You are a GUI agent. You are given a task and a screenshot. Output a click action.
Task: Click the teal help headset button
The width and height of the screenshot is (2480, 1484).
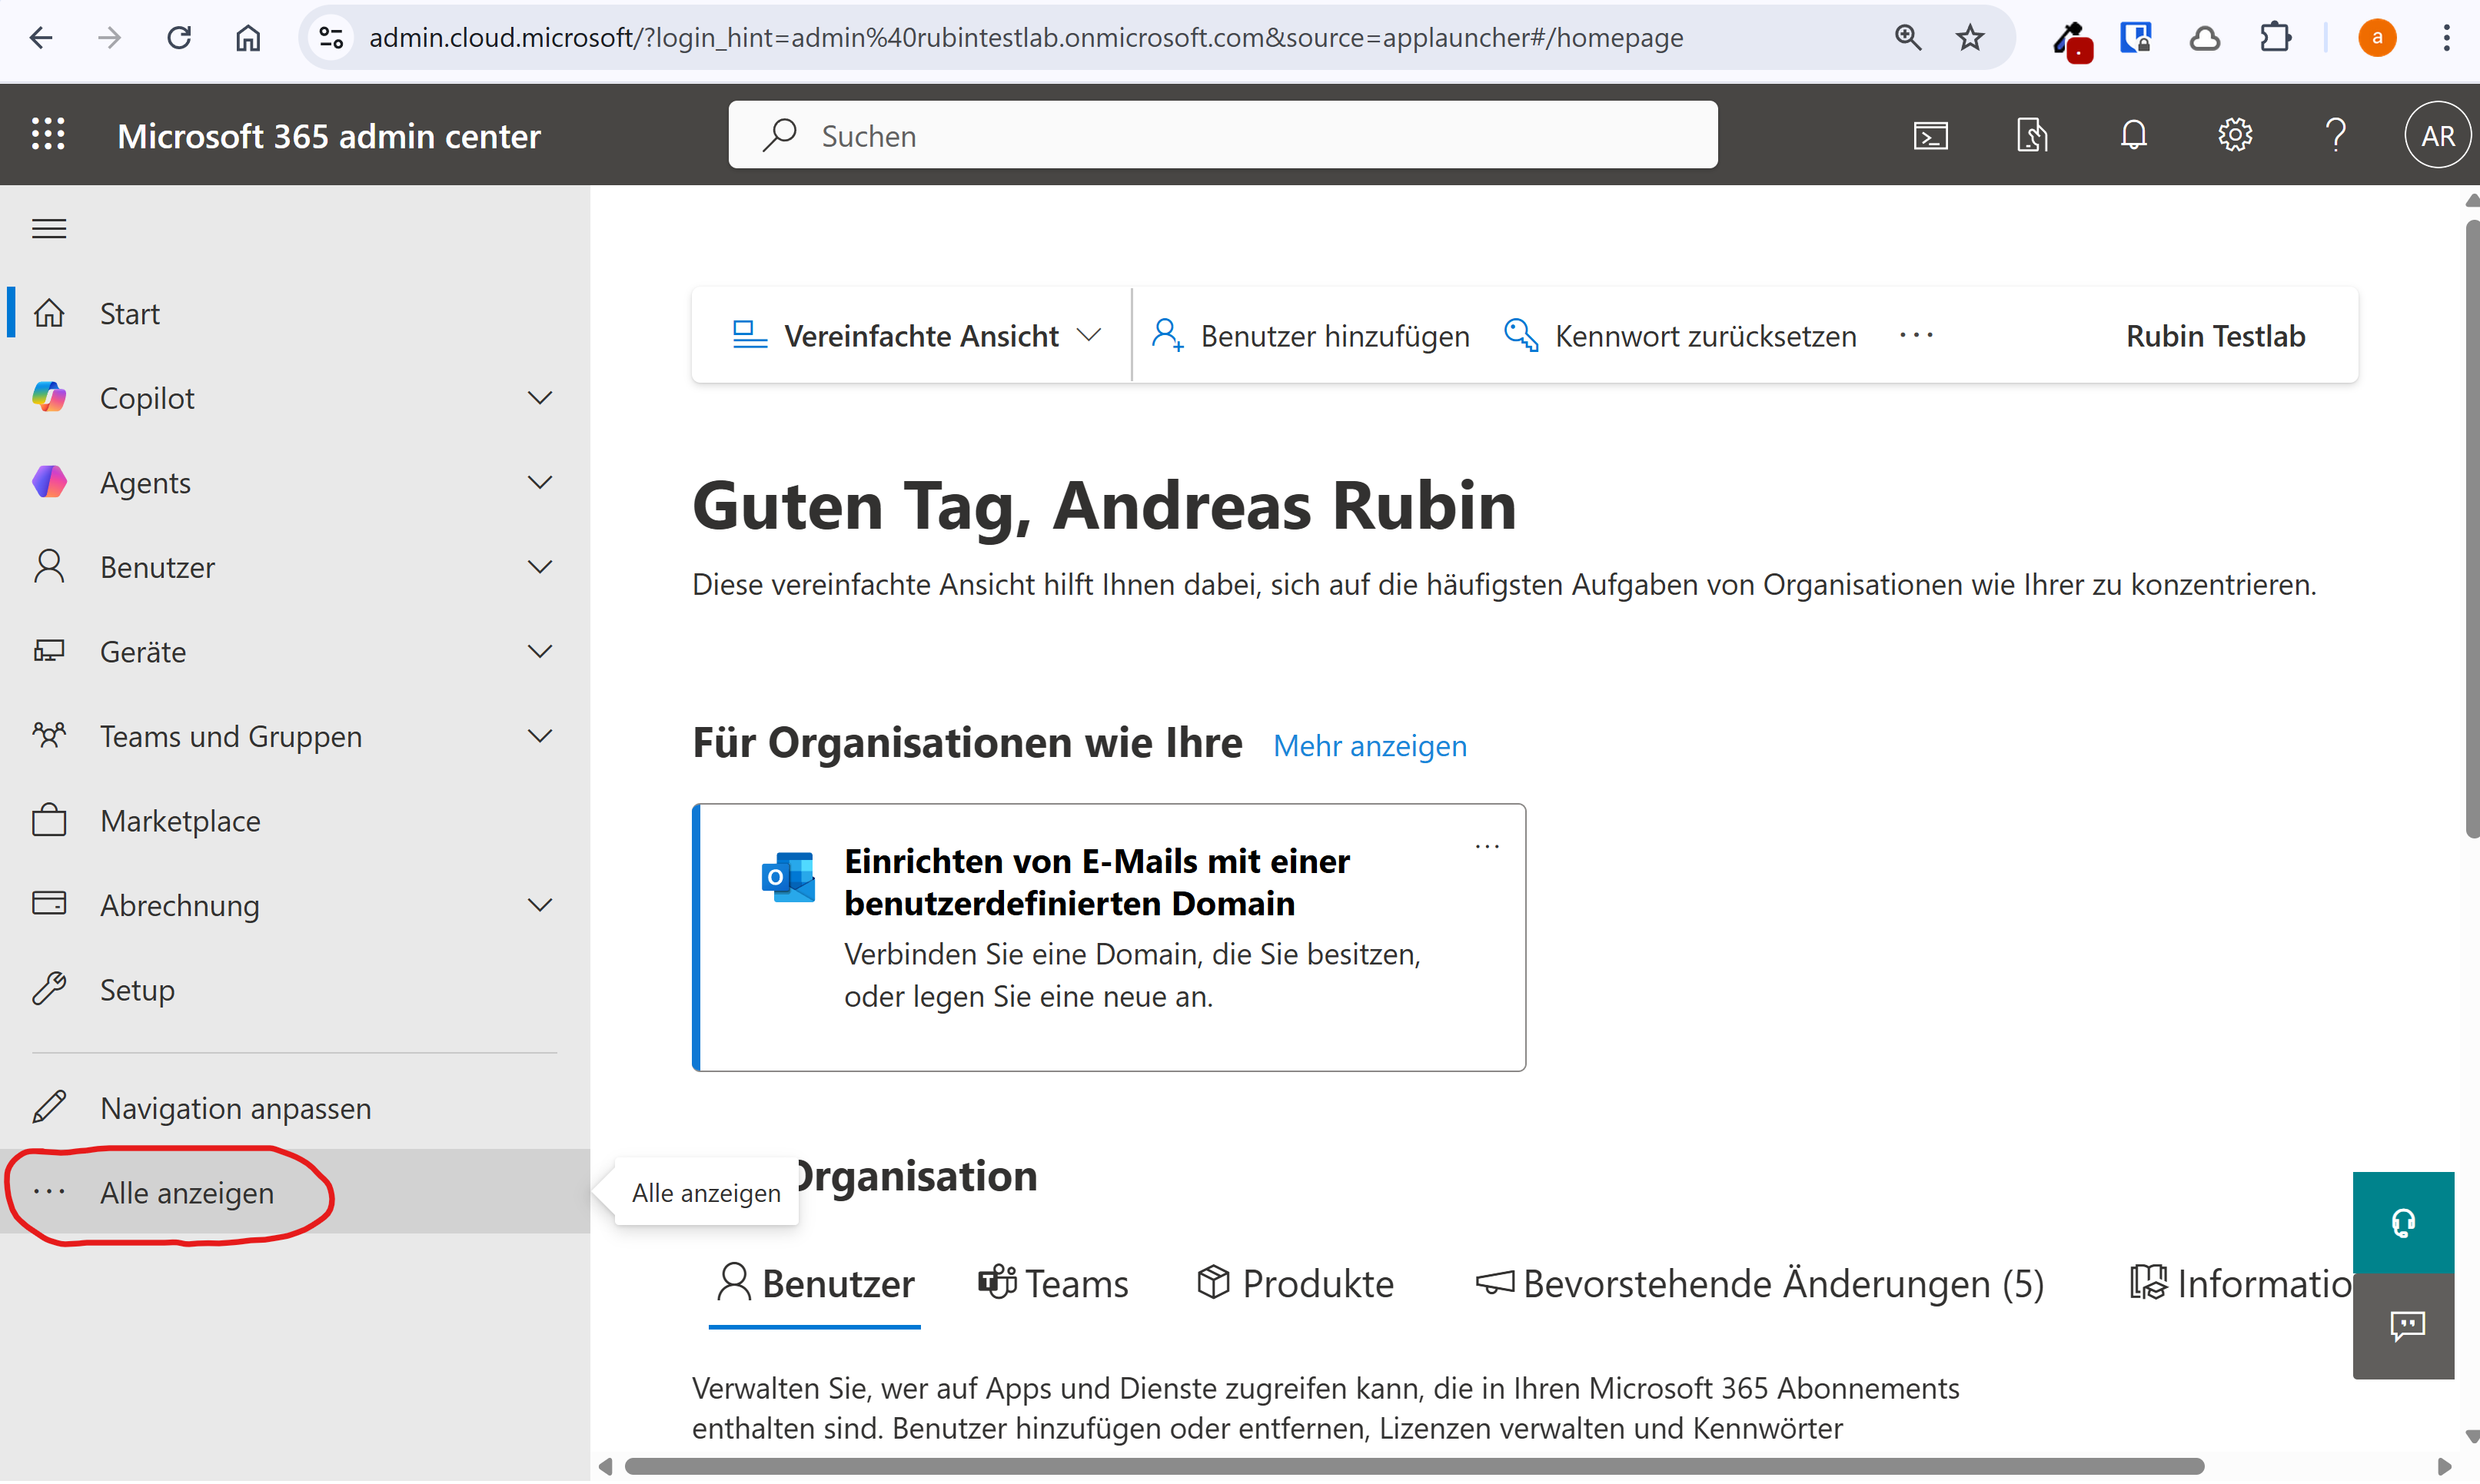coord(2403,1222)
